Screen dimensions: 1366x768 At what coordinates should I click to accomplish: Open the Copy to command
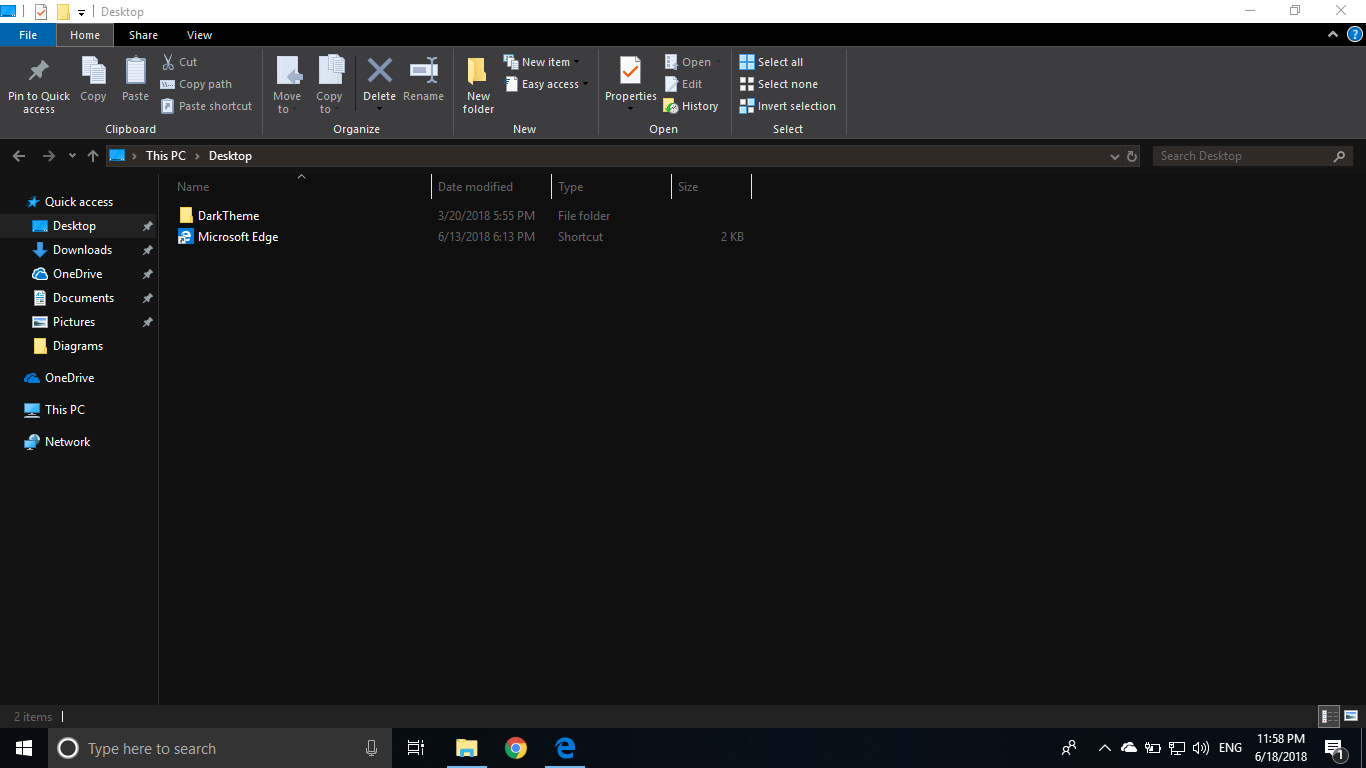[330, 84]
